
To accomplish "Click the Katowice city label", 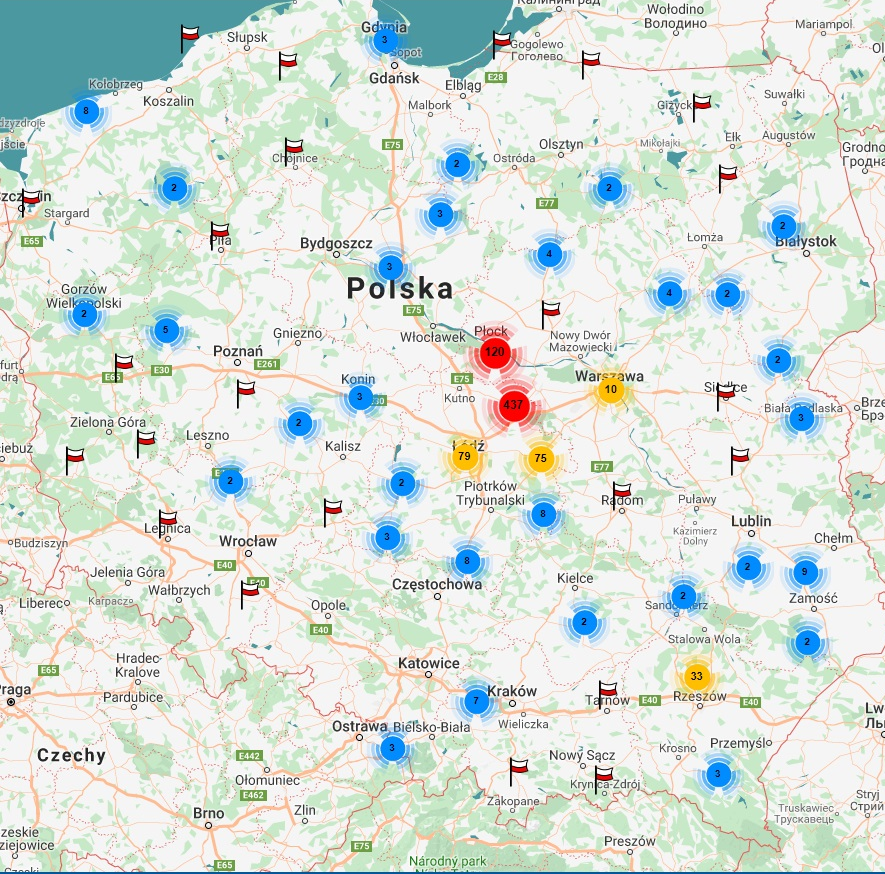I will pyautogui.click(x=429, y=663).
